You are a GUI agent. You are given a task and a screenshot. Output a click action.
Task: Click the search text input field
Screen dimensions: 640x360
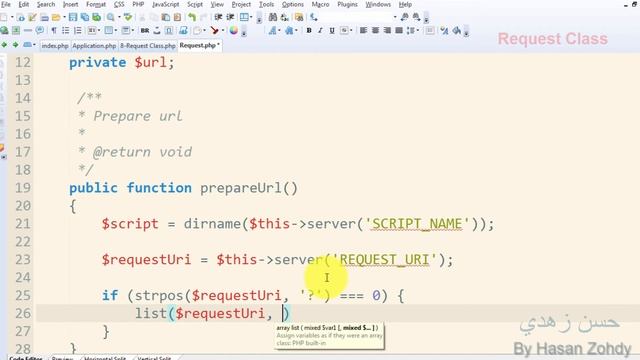(x=354, y=17)
